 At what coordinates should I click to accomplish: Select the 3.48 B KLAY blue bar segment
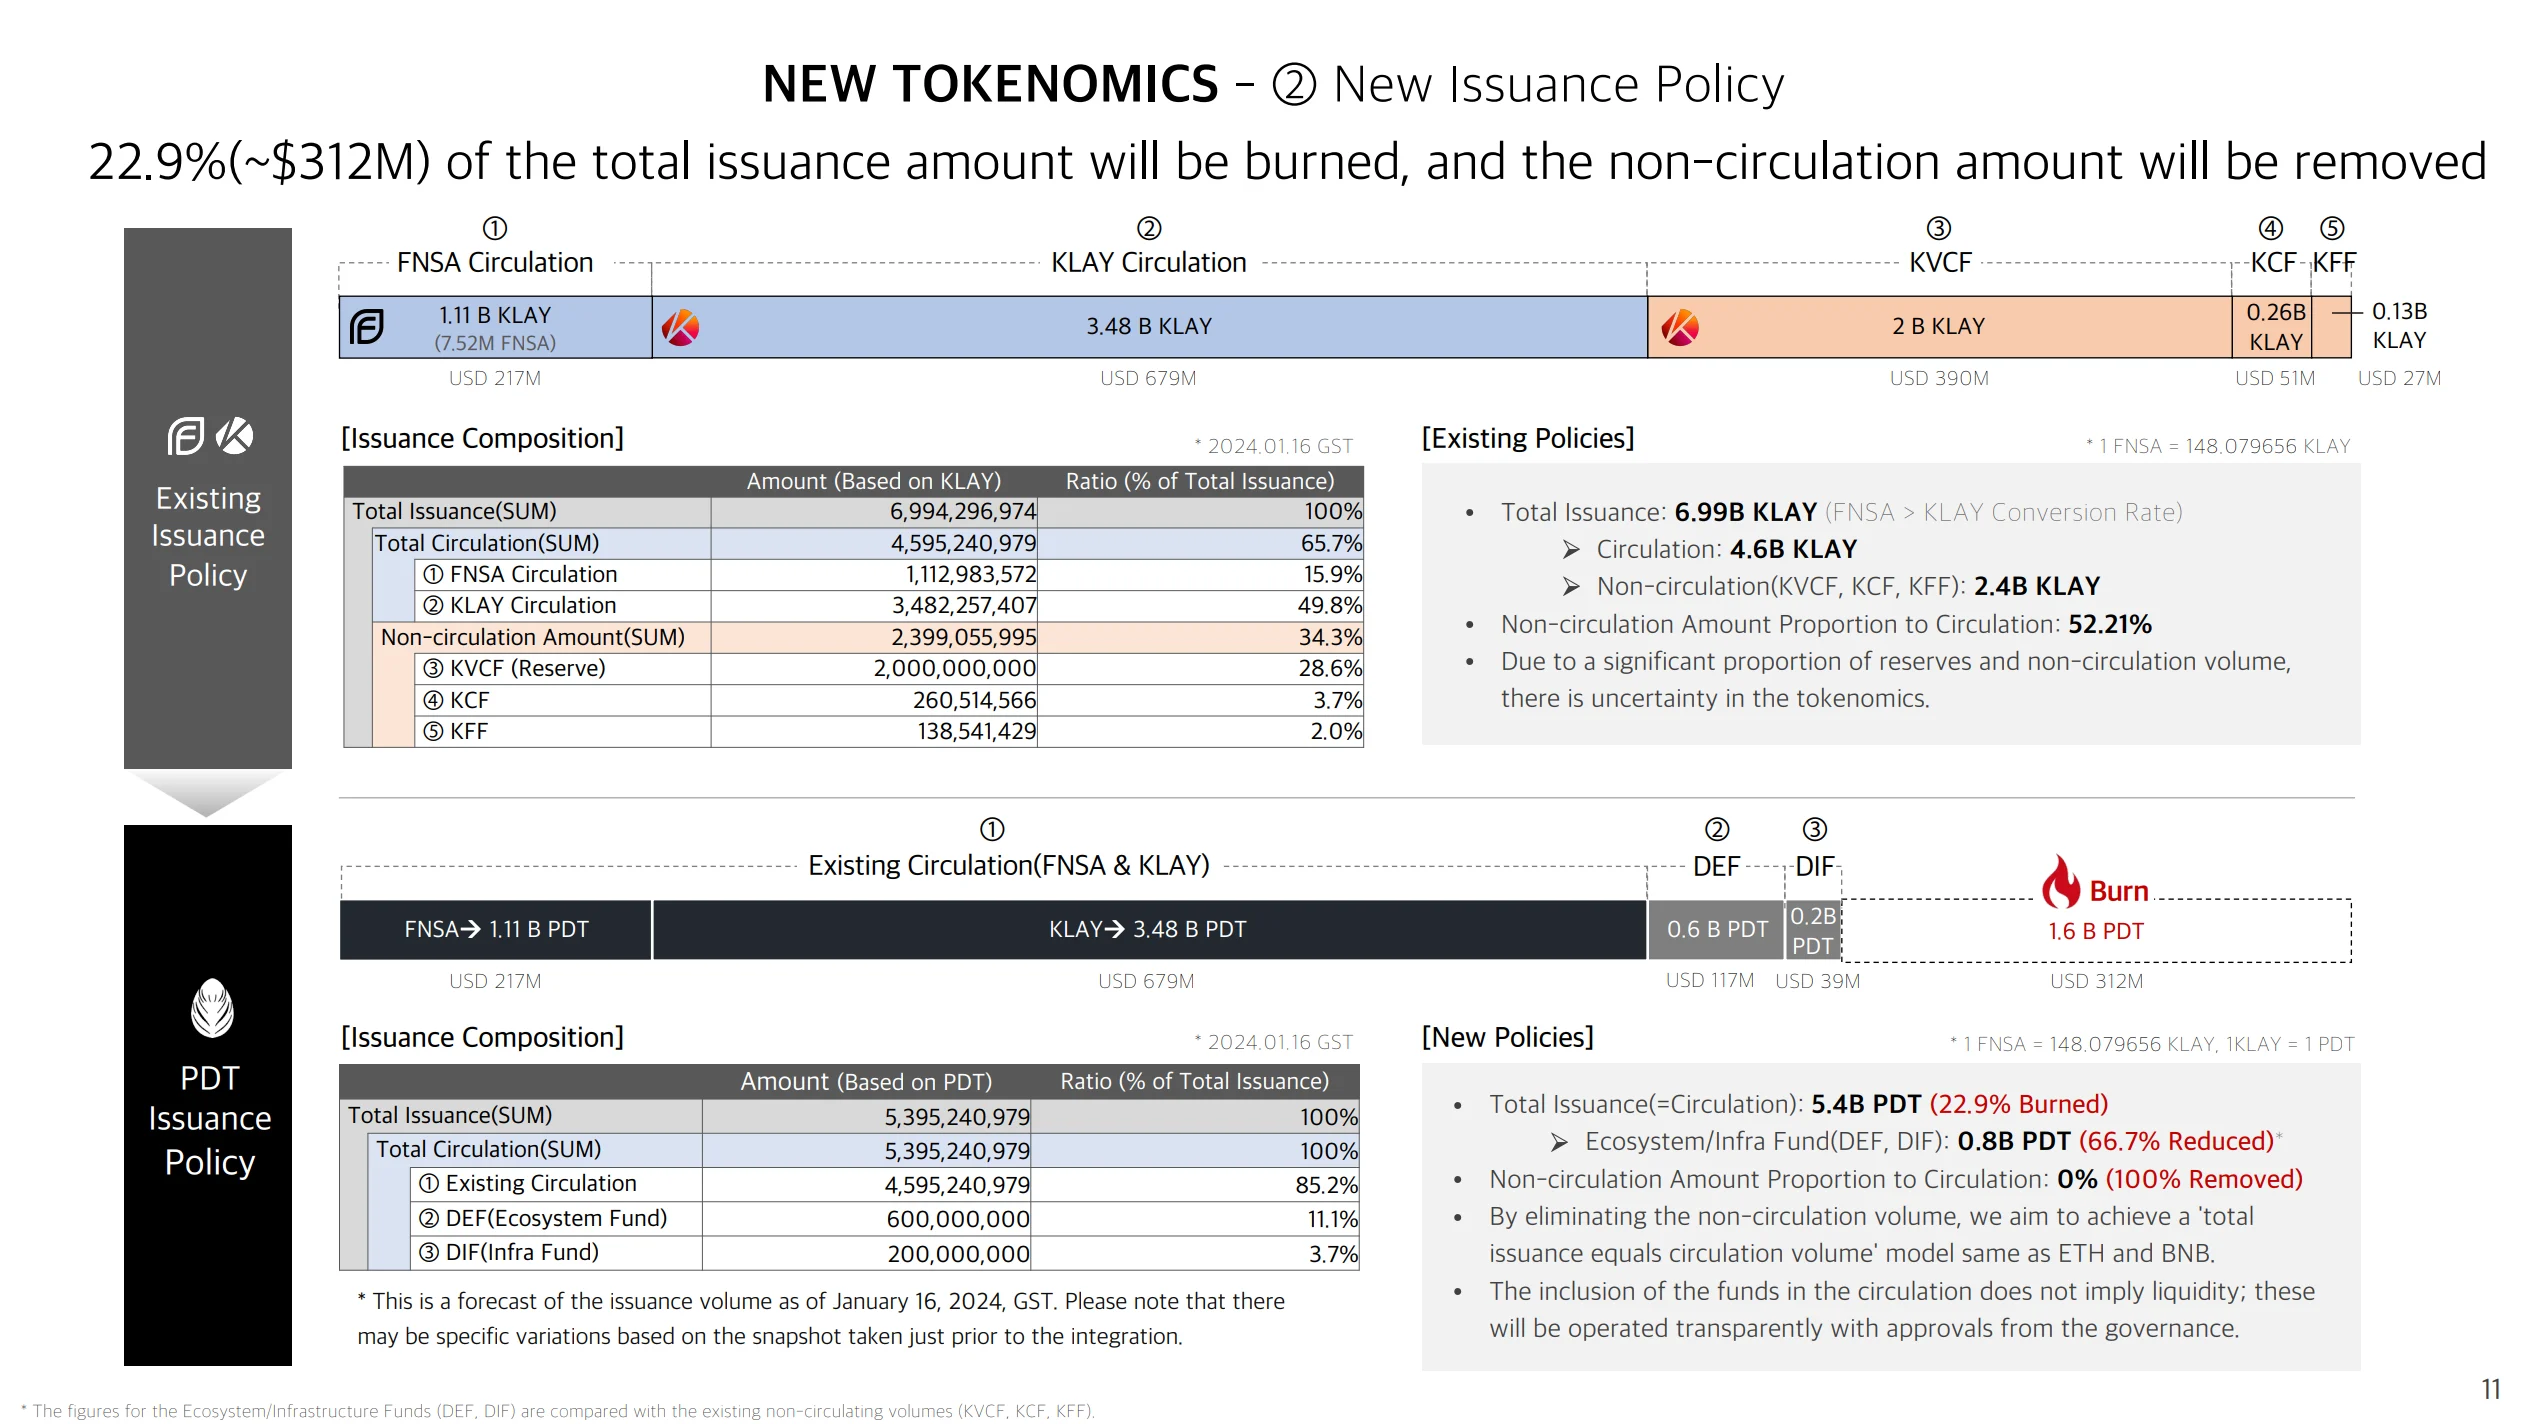[1149, 327]
